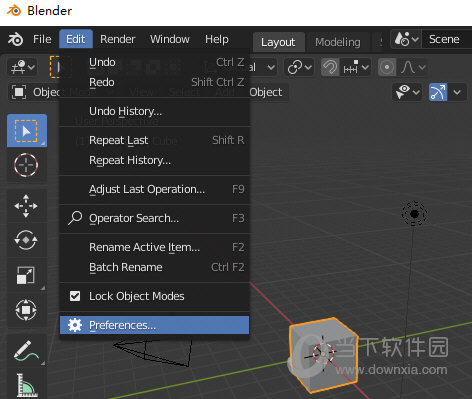Screen dimensions: 472x399
Task: Select the Transform tool
Action: pyautogui.click(x=26, y=310)
